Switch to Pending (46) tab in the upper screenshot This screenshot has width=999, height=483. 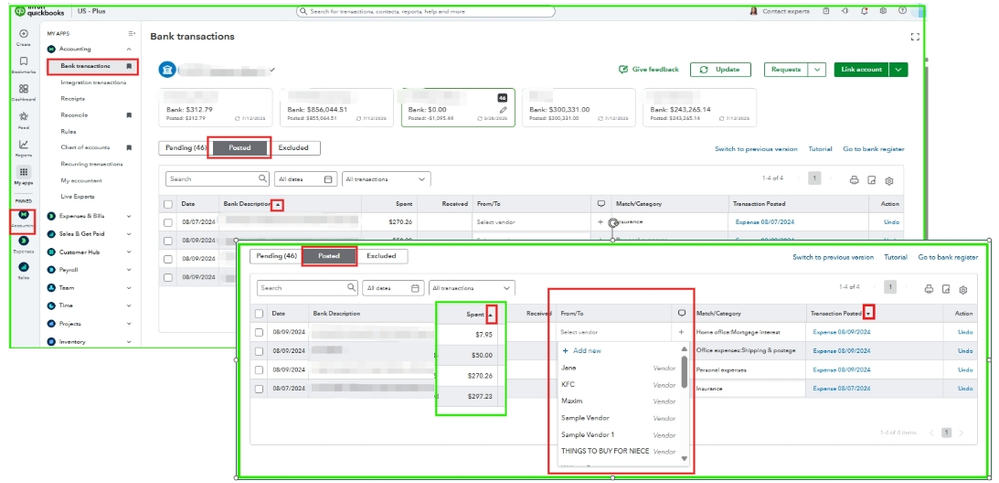(184, 148)
